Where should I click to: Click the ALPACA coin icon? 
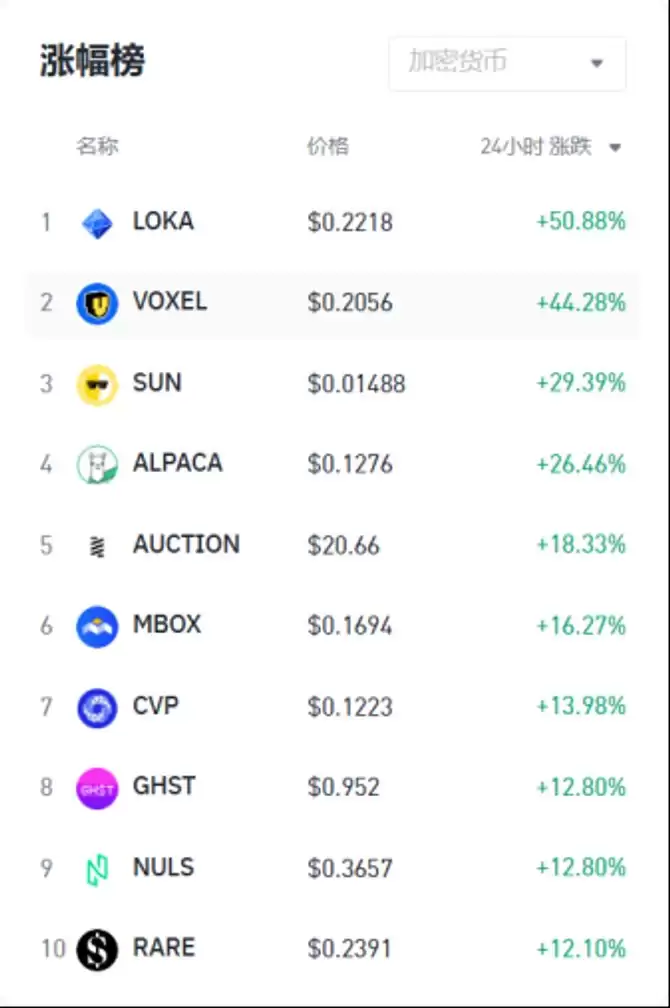point(97,464)
